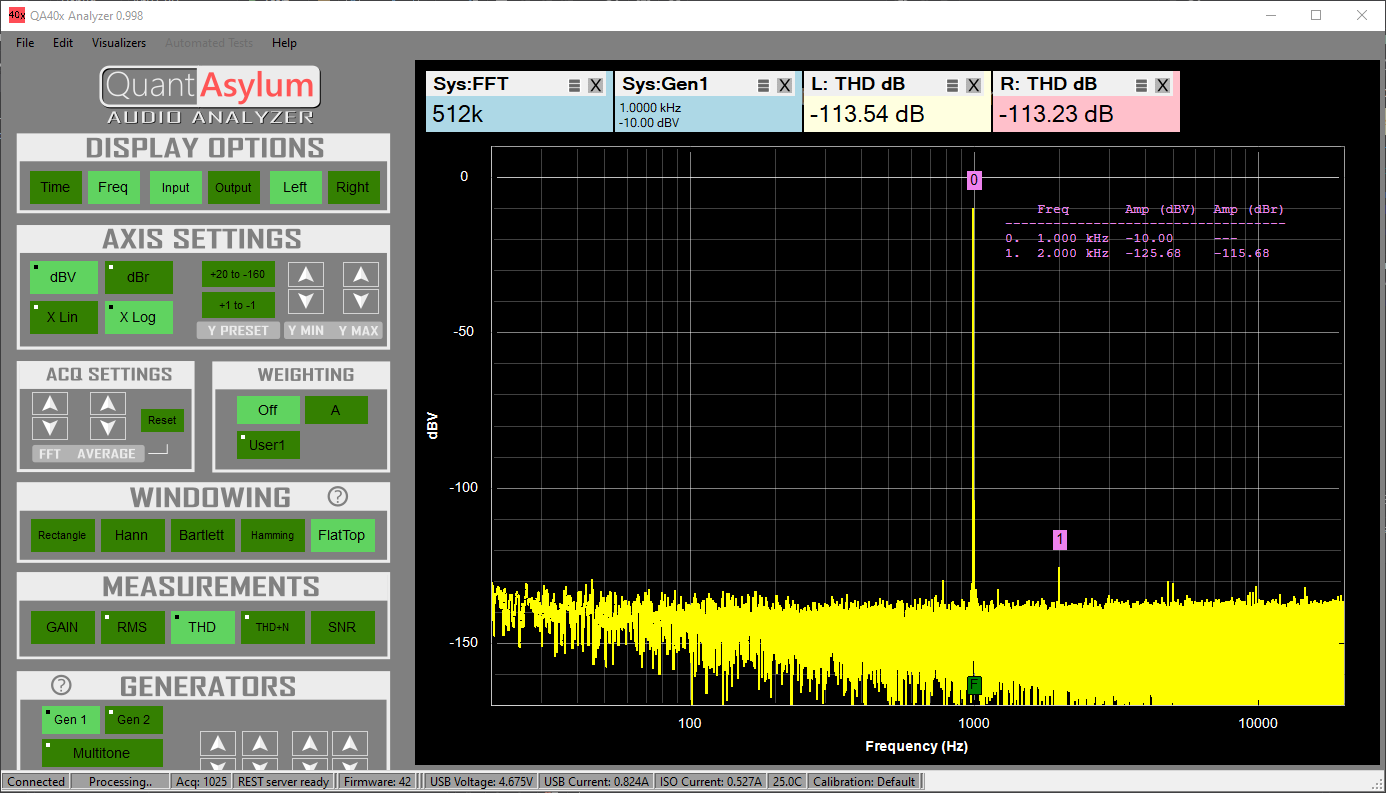Toggle the Left channel display

click(295, 187)
